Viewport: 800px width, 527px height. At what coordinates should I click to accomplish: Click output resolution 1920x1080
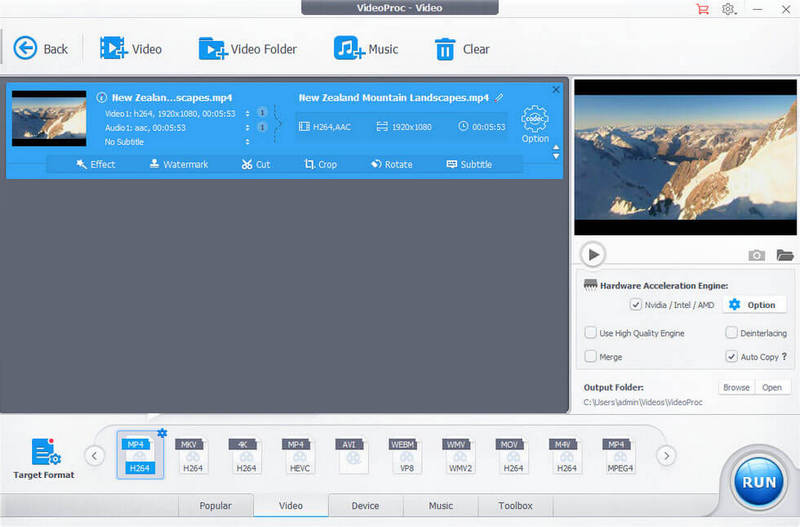point(404,127)
